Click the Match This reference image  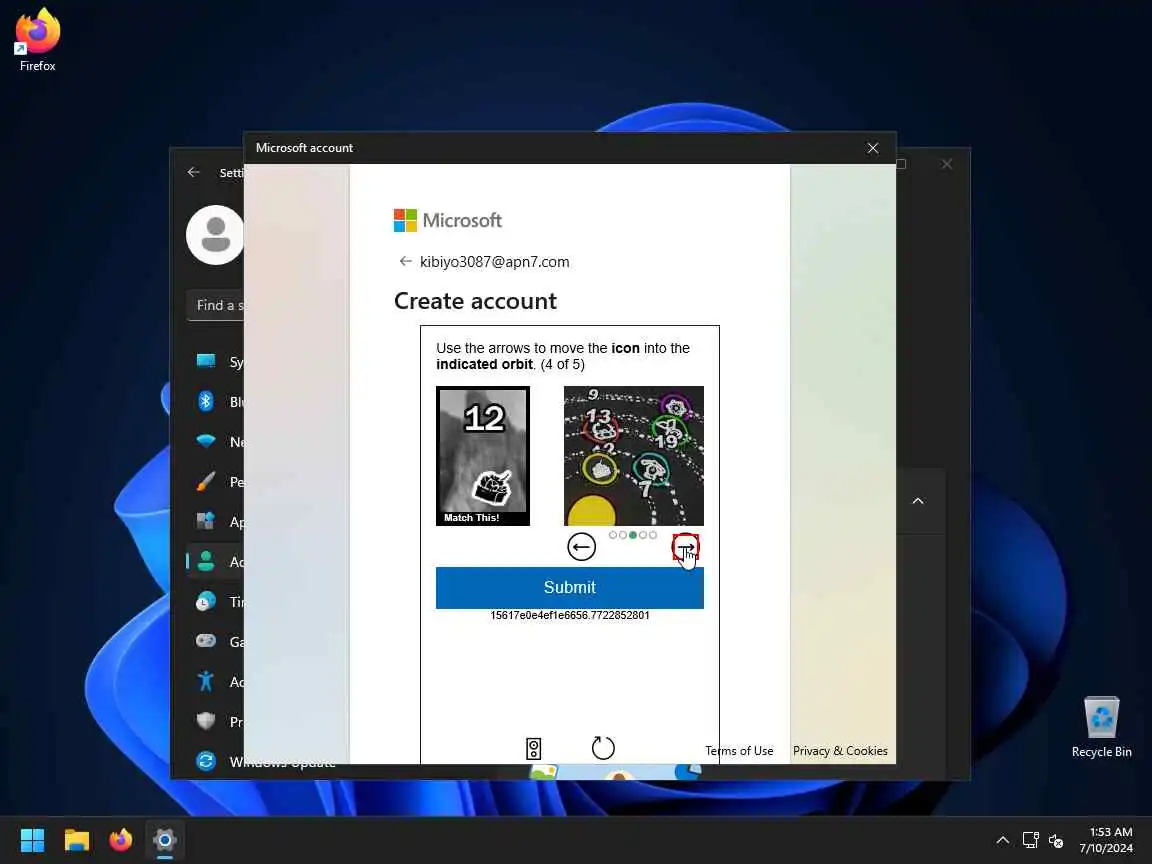click(483, 456)
